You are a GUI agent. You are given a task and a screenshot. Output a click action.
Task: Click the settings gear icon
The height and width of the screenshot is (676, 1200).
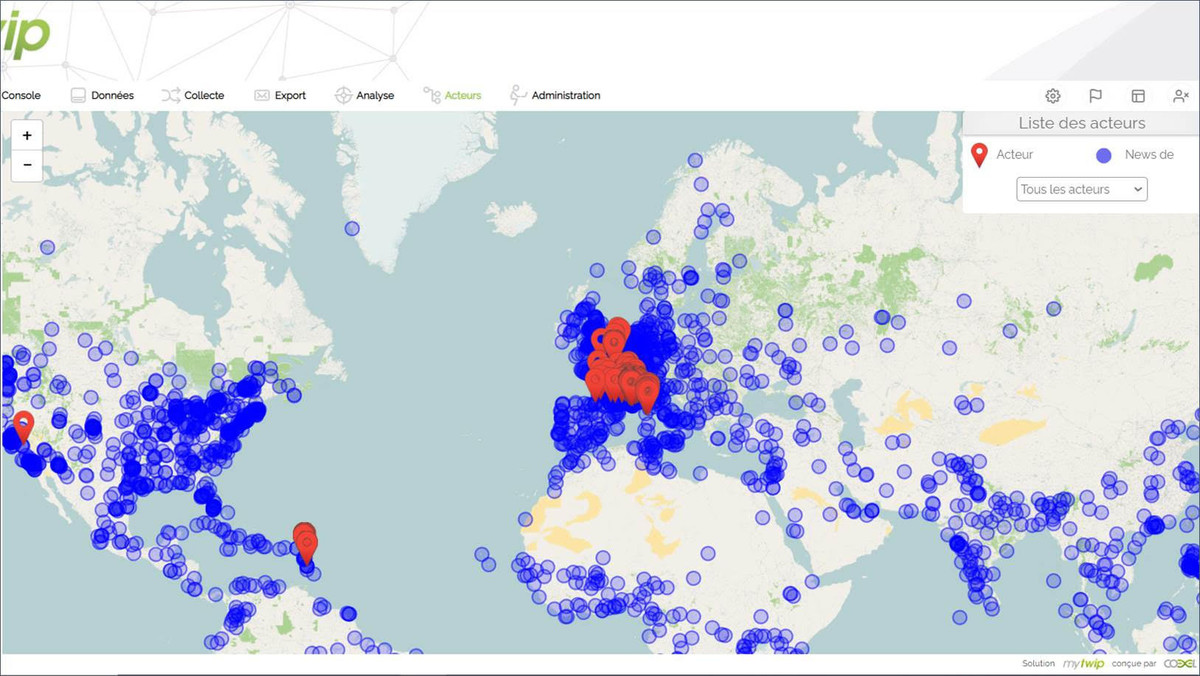coord(1053,96)
